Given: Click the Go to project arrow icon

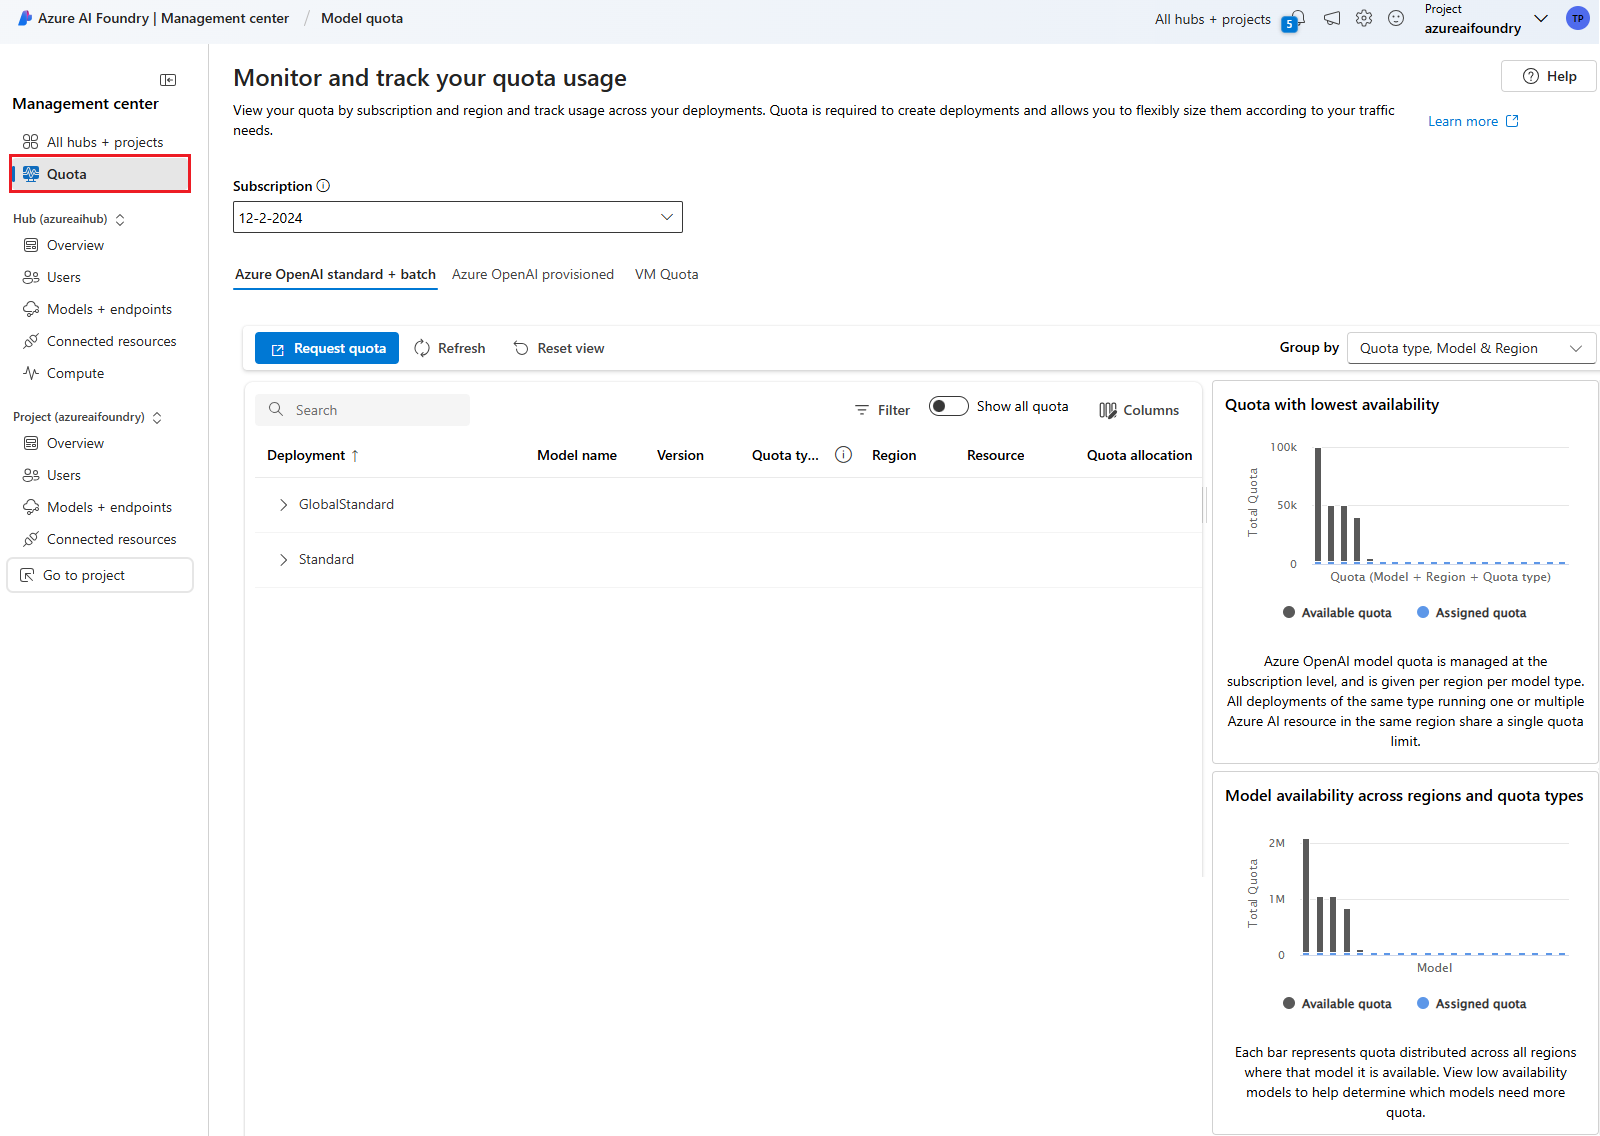Looking at the screenshot, I should [x=27, y=575].
